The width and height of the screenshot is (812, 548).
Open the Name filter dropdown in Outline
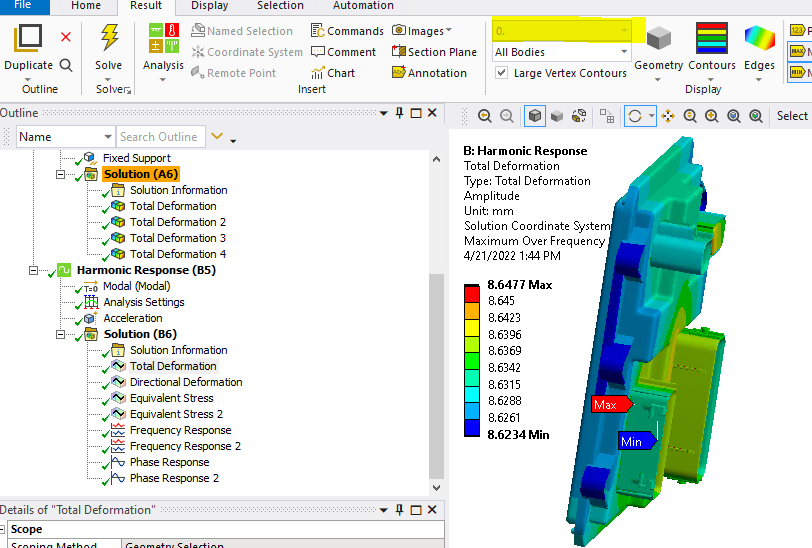[x=108, y=137]
